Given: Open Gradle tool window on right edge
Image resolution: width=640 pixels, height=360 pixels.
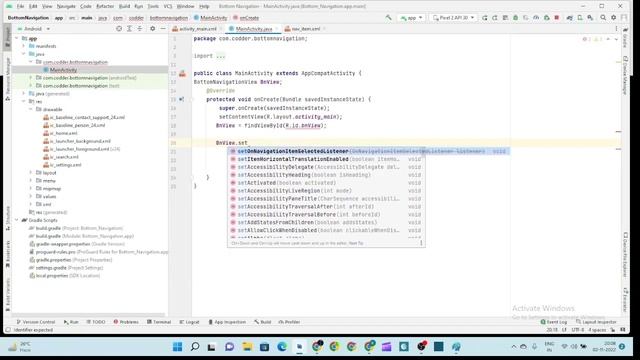Looking at the screenshot, I should (x=625, y=37).
